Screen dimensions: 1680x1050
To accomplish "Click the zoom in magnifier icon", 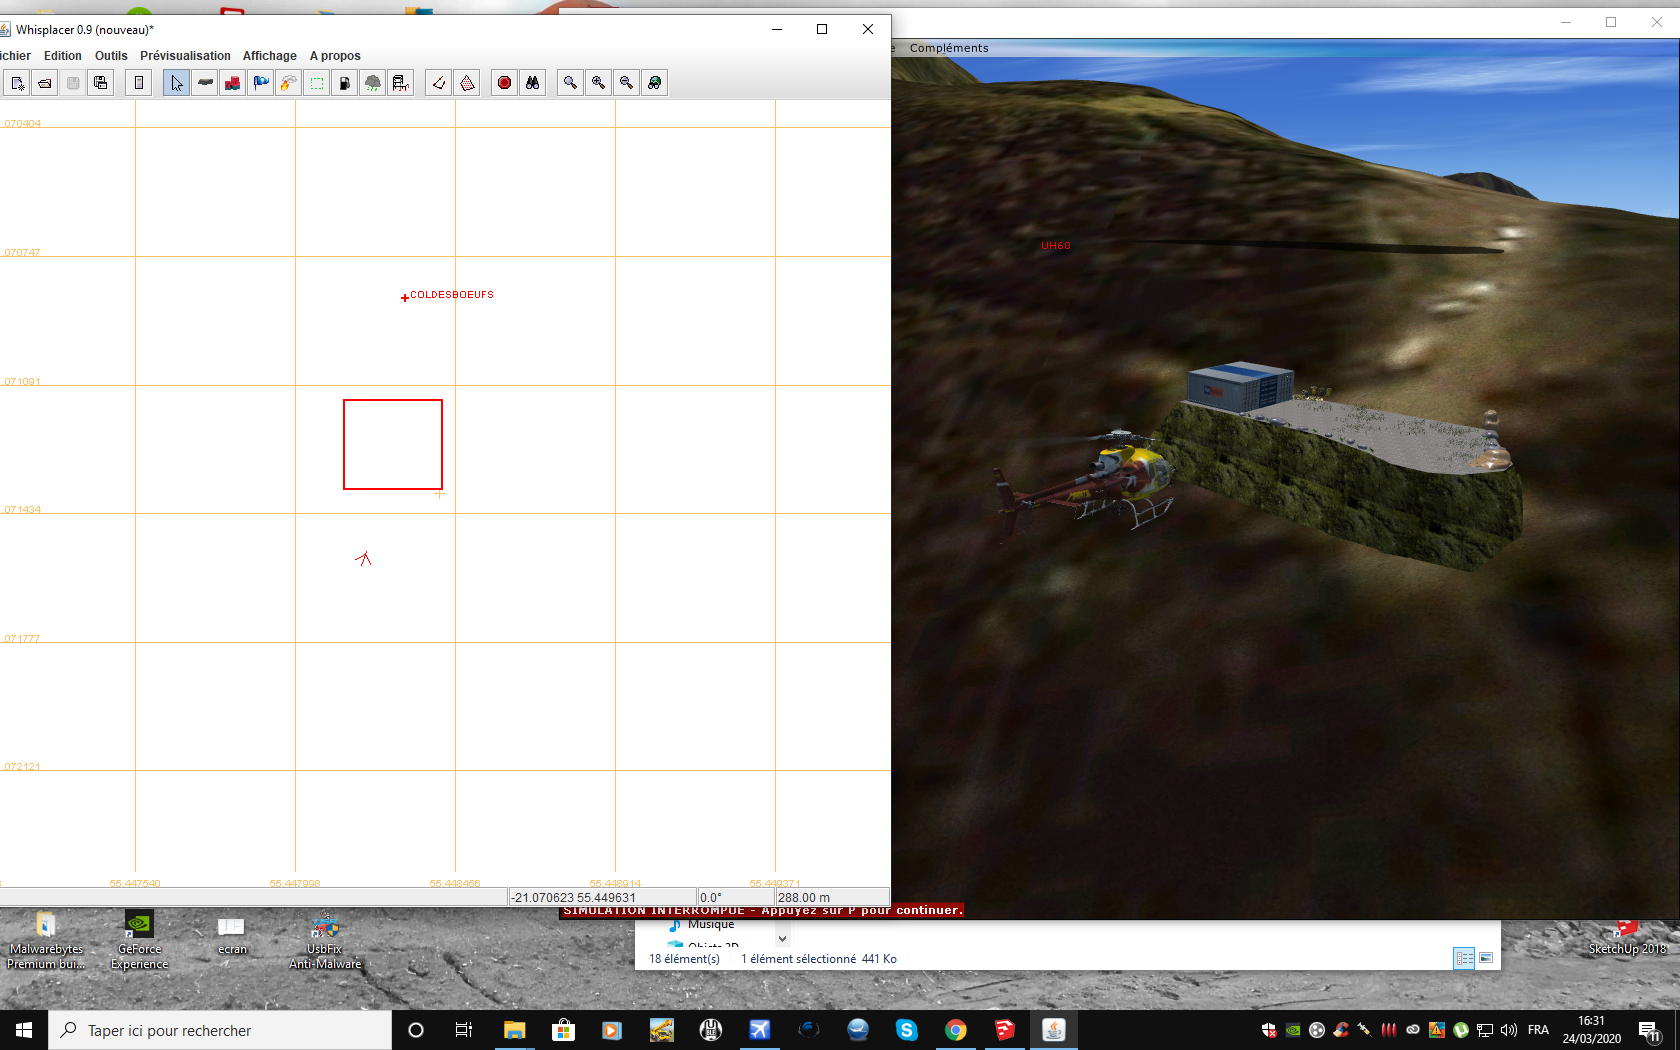I will (598, 83).
